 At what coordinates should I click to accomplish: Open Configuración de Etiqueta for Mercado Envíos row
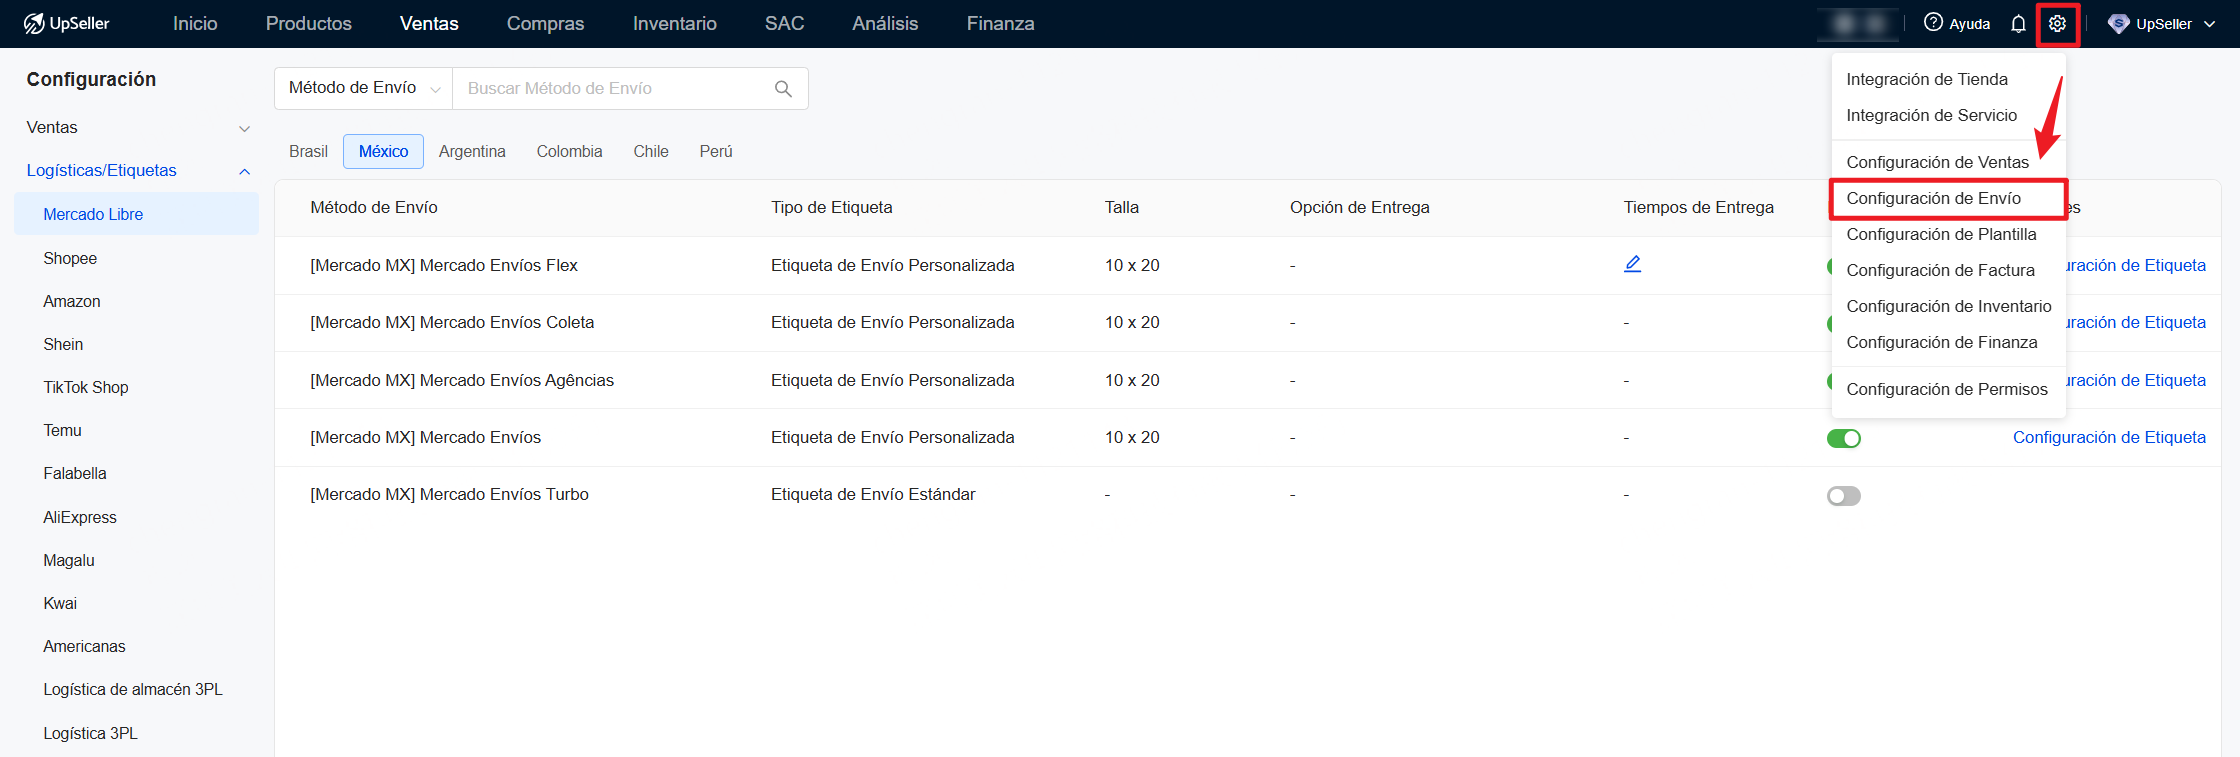click(2109, 438)
